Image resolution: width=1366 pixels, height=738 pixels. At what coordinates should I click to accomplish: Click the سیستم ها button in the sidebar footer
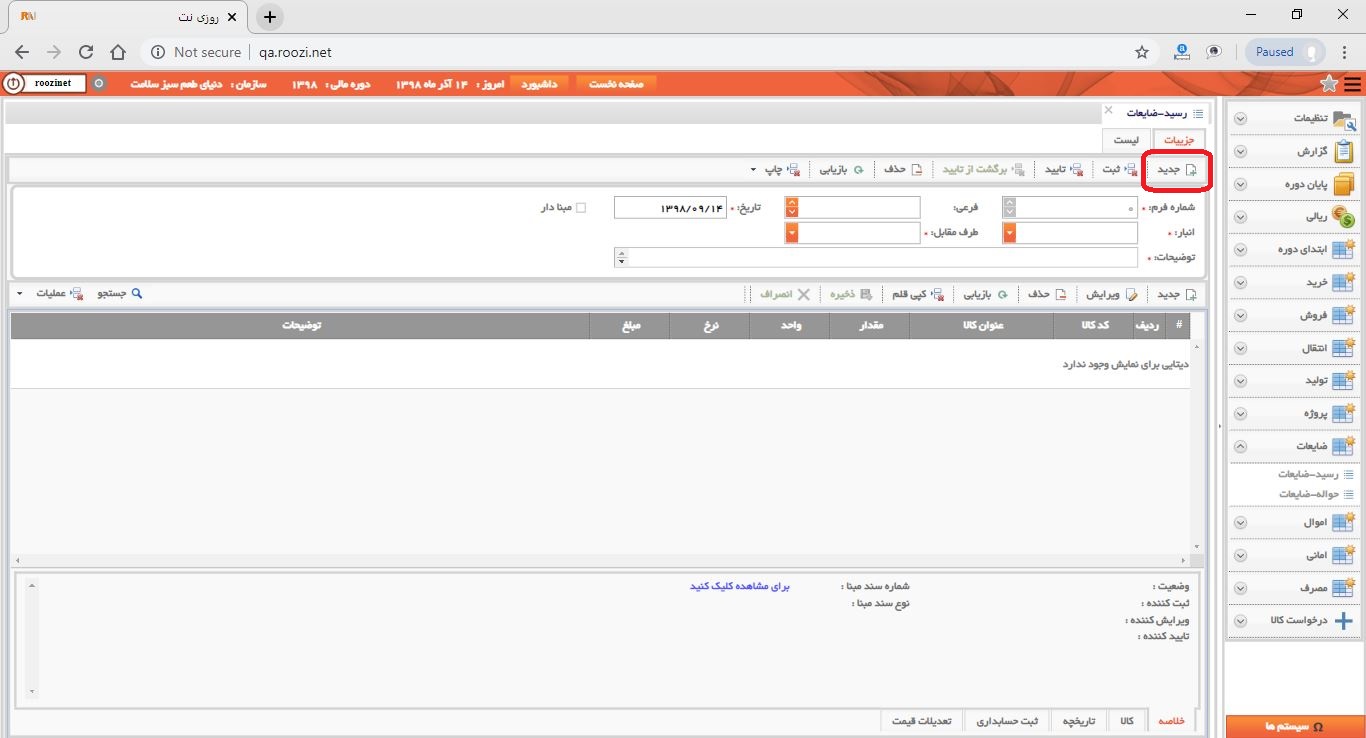tap(1294, 727)
